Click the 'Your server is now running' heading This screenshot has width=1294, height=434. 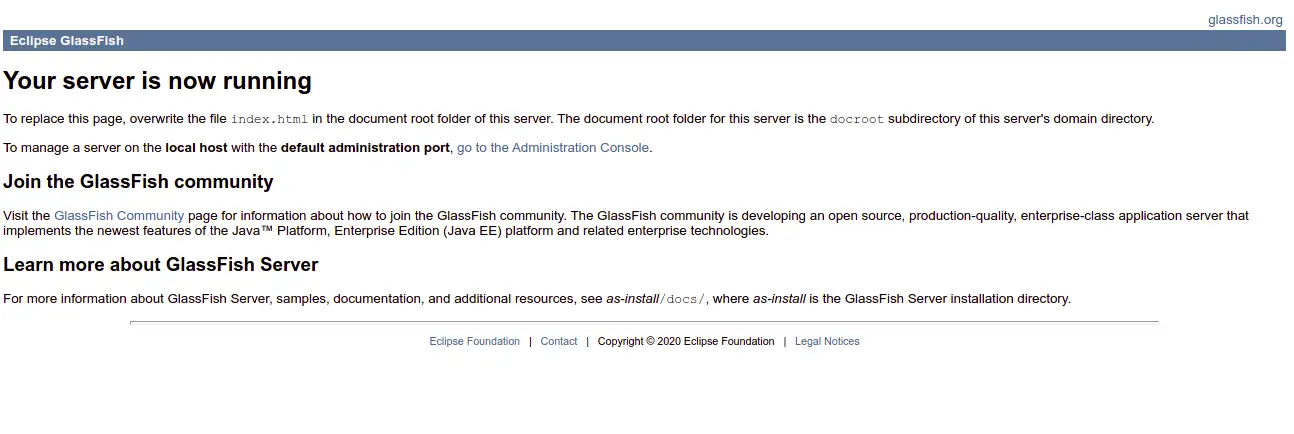click(158, 80)
